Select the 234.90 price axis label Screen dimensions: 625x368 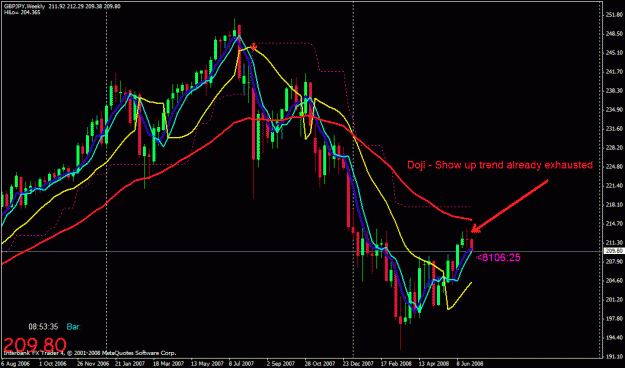pyautogui.click(x=614, y=110)
